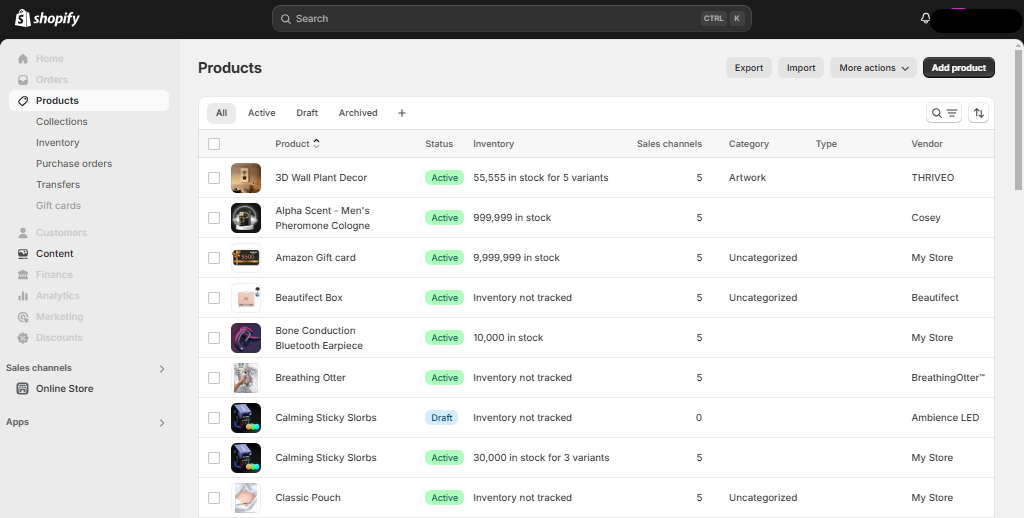Viewport: 1024px width, 518px height.
Task: Open the More actions dropdown
Action: tap(873, 68)
